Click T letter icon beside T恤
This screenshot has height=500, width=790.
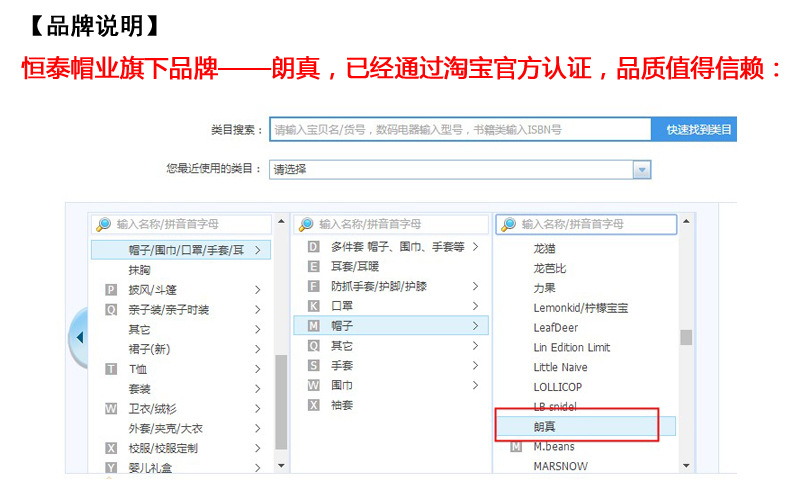(x=111, y=369)
